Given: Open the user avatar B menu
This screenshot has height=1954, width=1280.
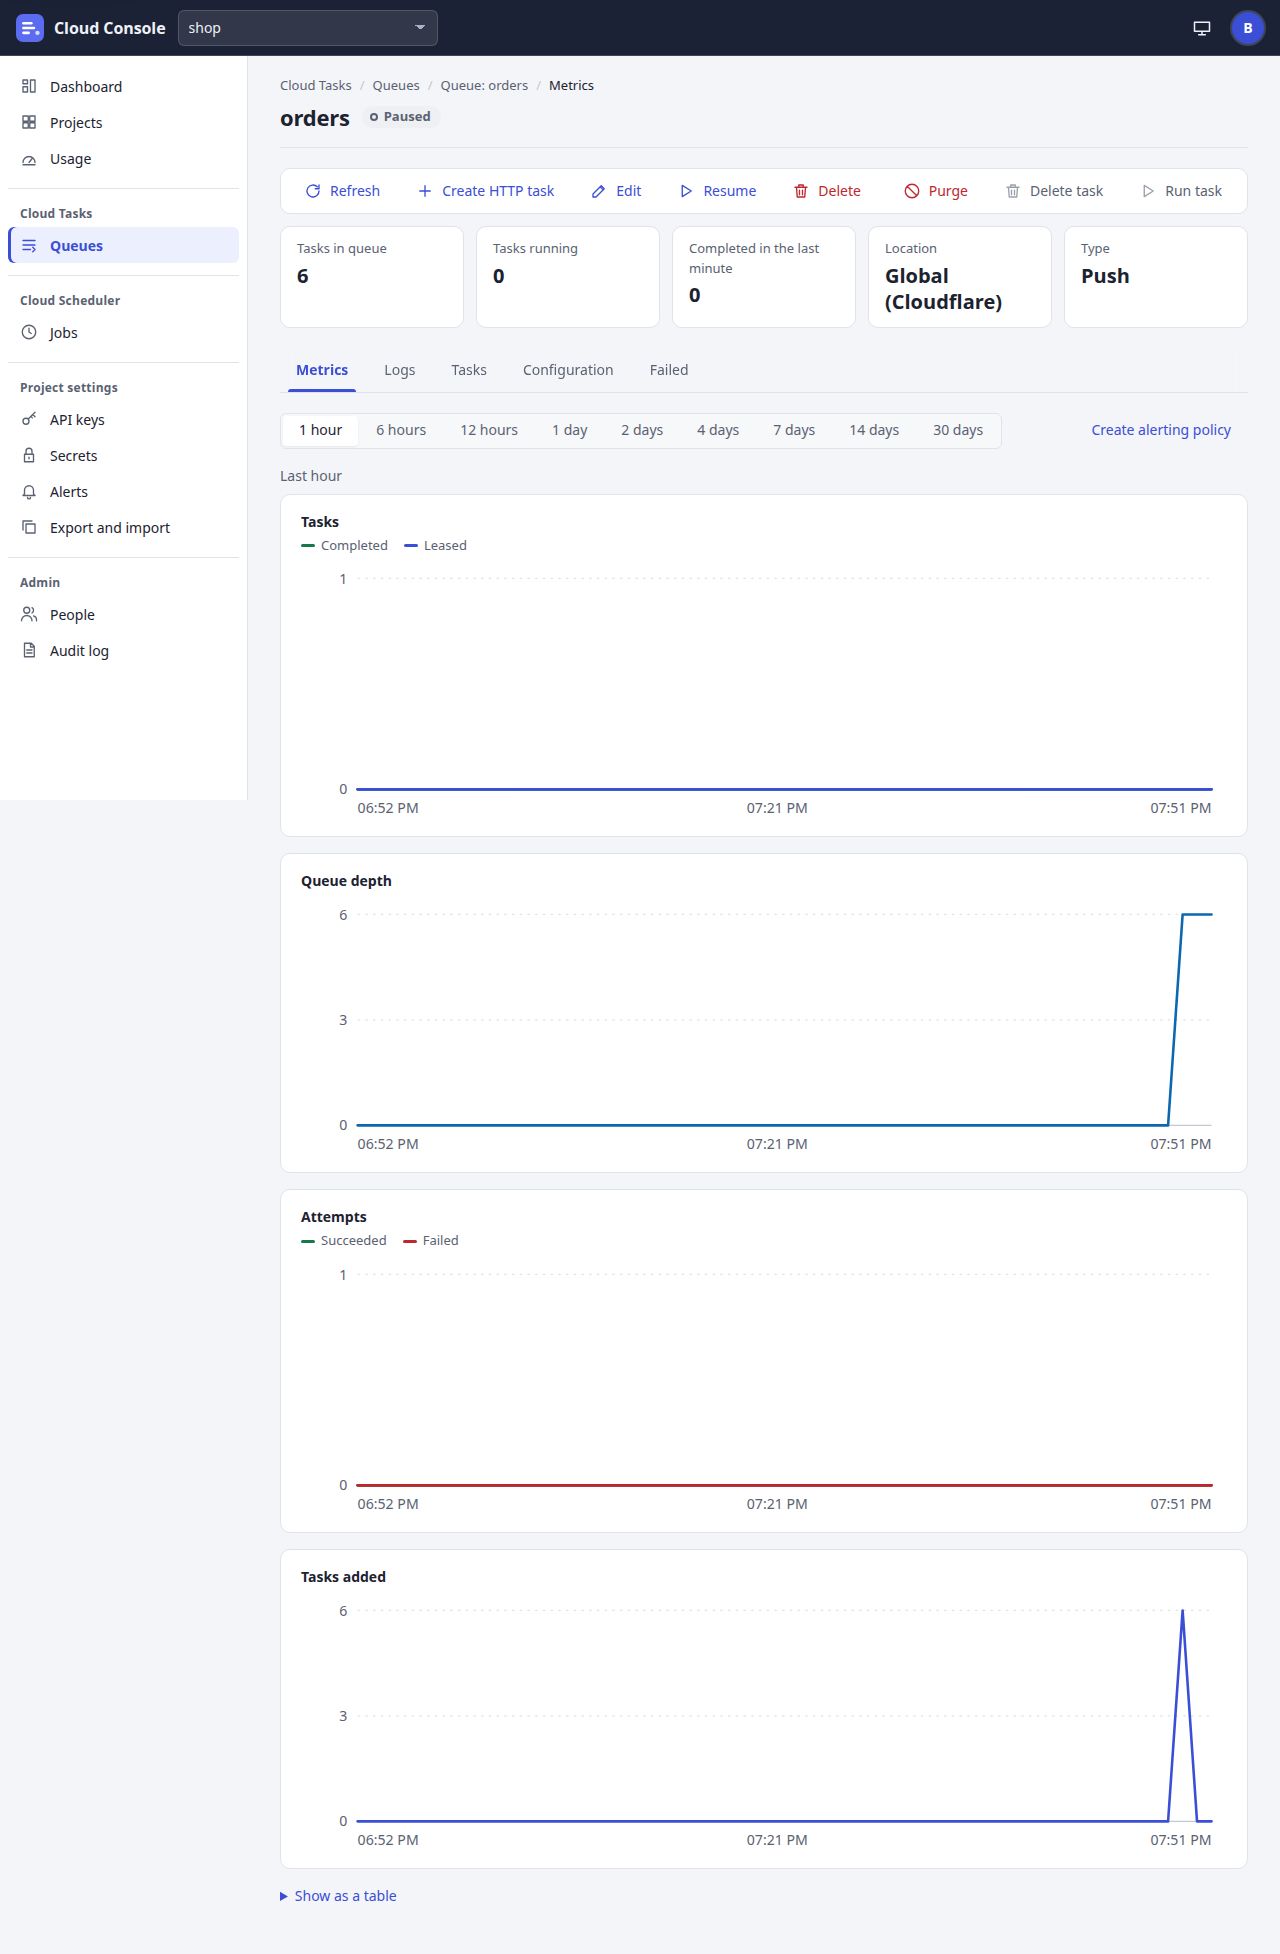Looking at the screenshot, I should 1247,28.
